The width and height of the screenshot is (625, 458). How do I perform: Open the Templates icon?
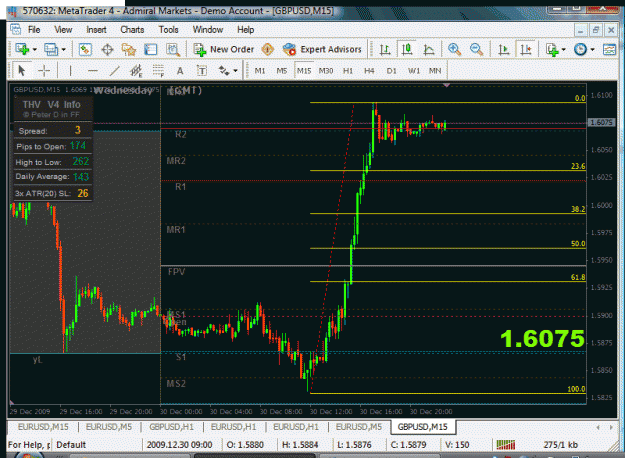609,49
